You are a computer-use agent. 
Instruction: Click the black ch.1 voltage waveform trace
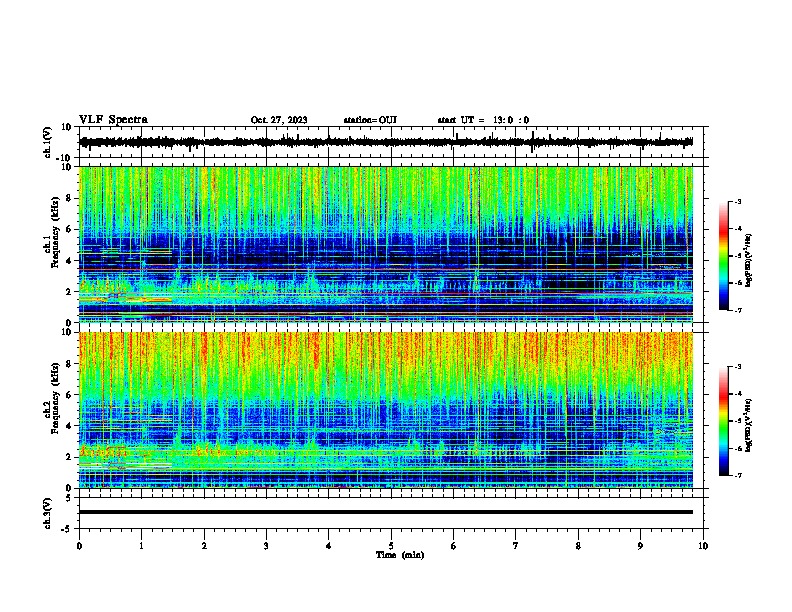(386, 142)
